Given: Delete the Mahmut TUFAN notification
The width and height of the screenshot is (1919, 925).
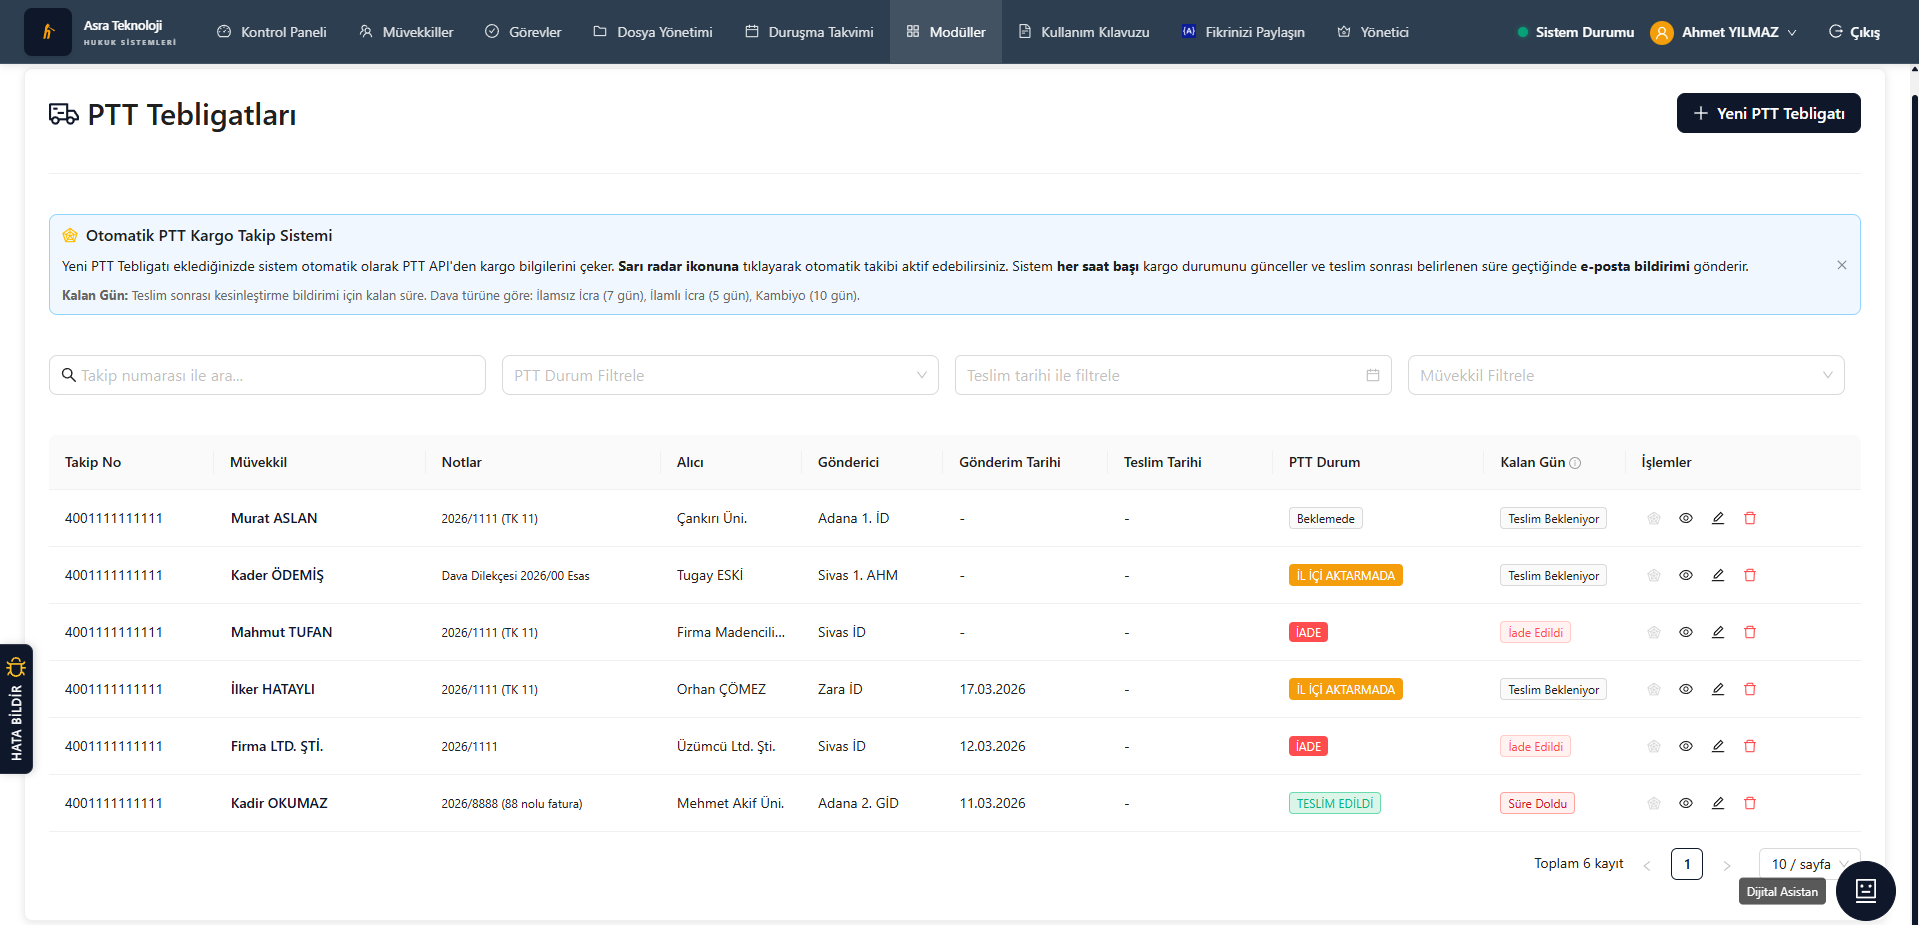Looking at the screenshot, I should [x=1750, y=632].
